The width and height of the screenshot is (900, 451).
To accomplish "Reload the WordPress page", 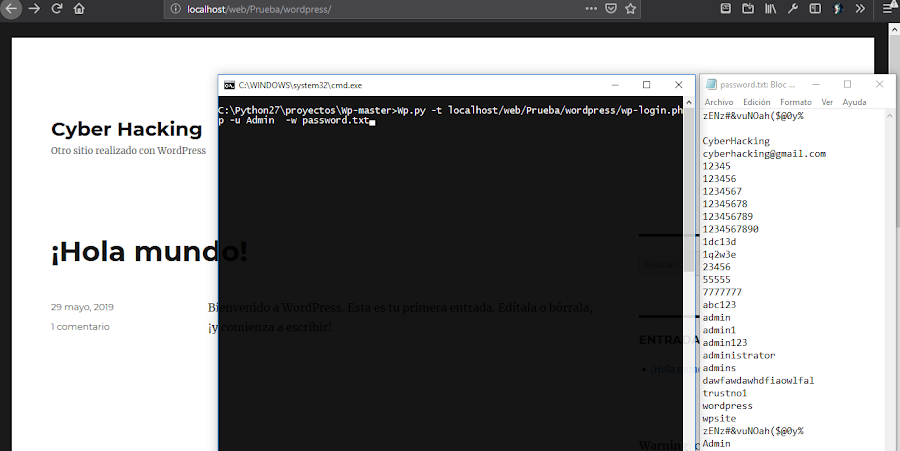I will click(57, 9).
